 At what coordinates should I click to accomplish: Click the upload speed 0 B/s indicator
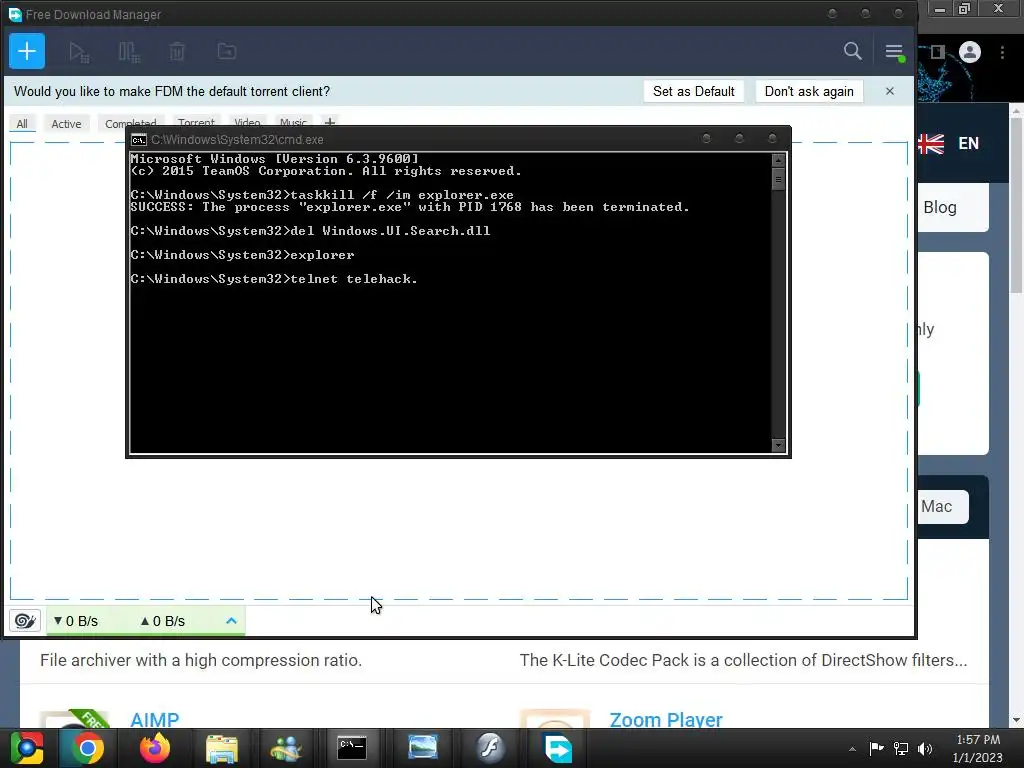(x=163, y=621)
